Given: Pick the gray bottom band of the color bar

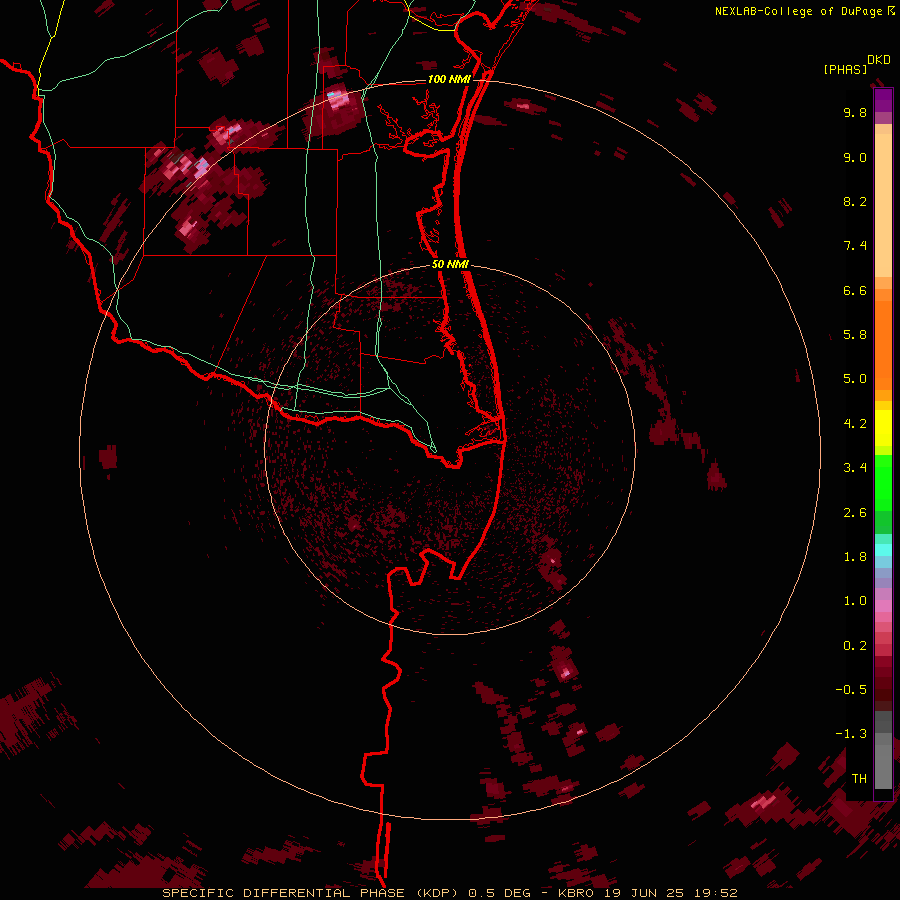Looking at the screenshot, I should pos(883,766).
